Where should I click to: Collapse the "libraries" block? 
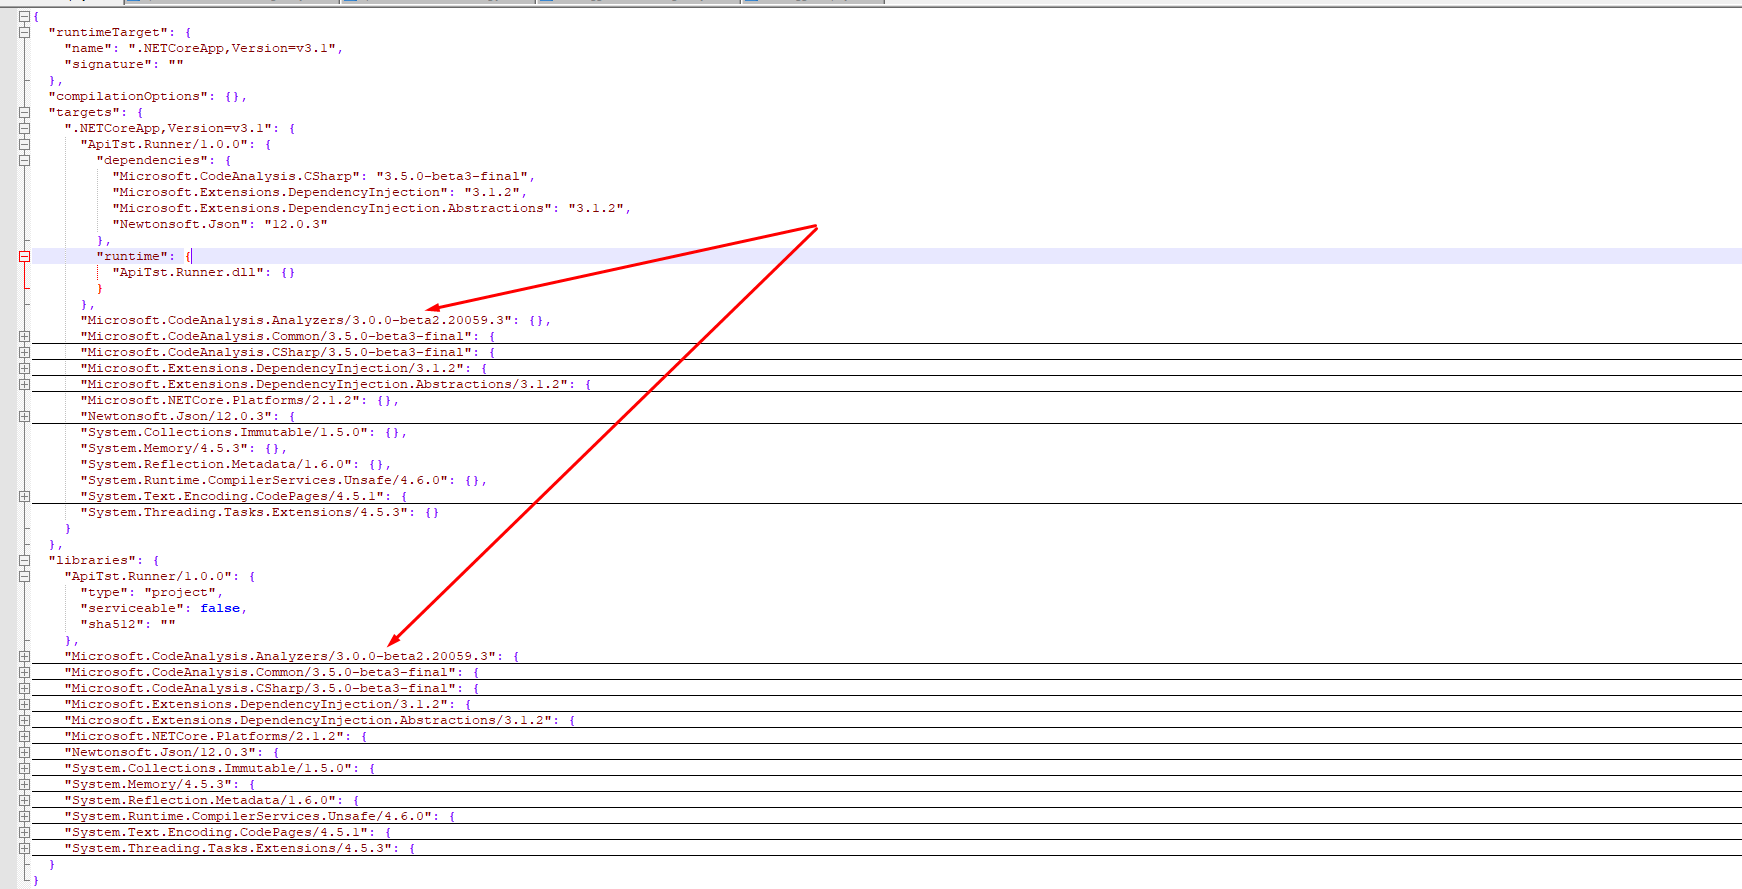(24, 560)
